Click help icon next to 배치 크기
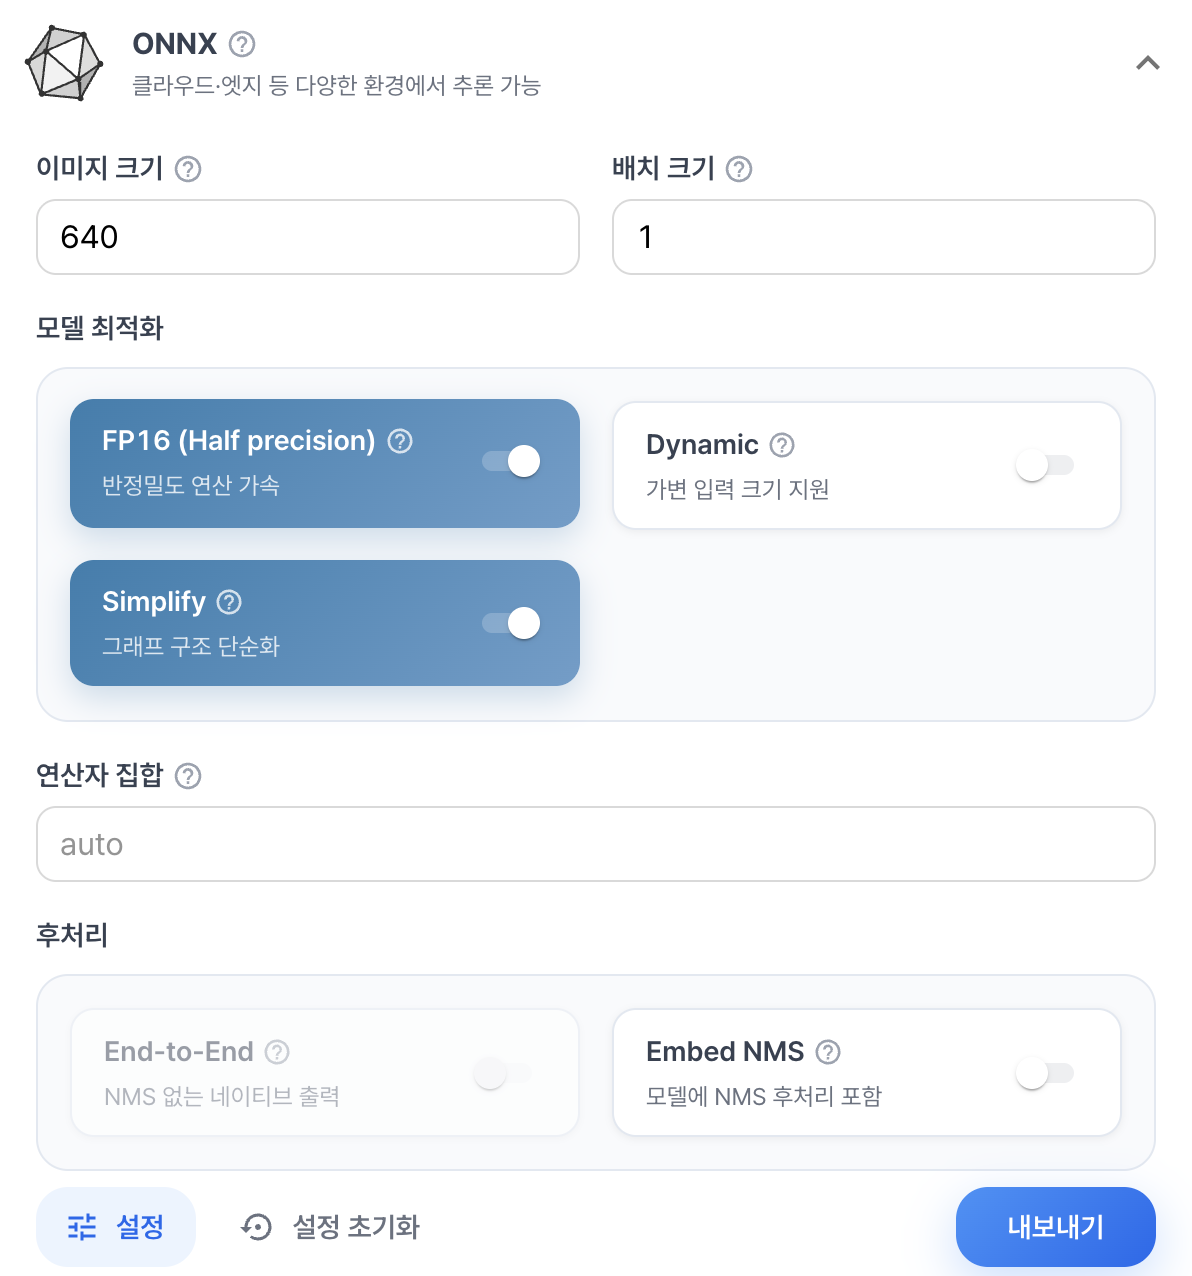1192x1276 pixels. tap(739, 169)
